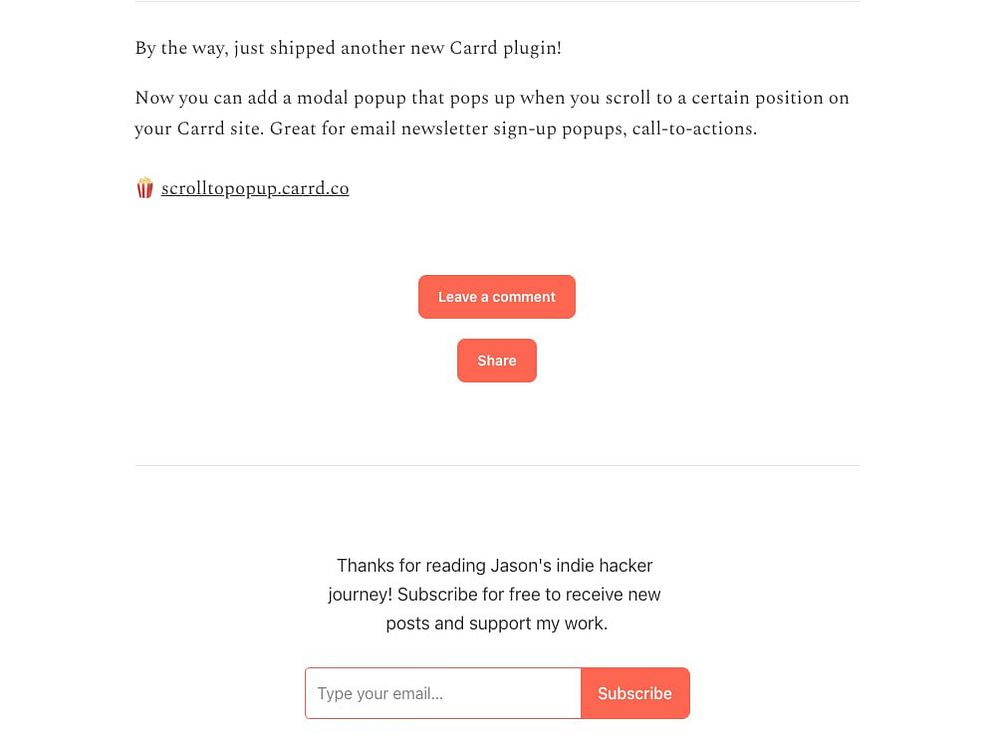1000x749 pixels.
Task: Click the words 'modal popup' in the paragraph
Action: pyautogui.click(x=351, y=98)
